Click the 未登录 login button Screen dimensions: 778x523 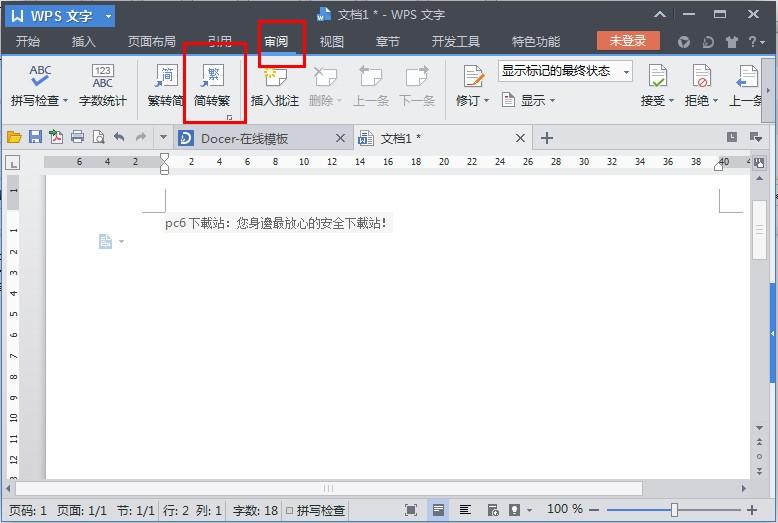click(x=628, y=41)
